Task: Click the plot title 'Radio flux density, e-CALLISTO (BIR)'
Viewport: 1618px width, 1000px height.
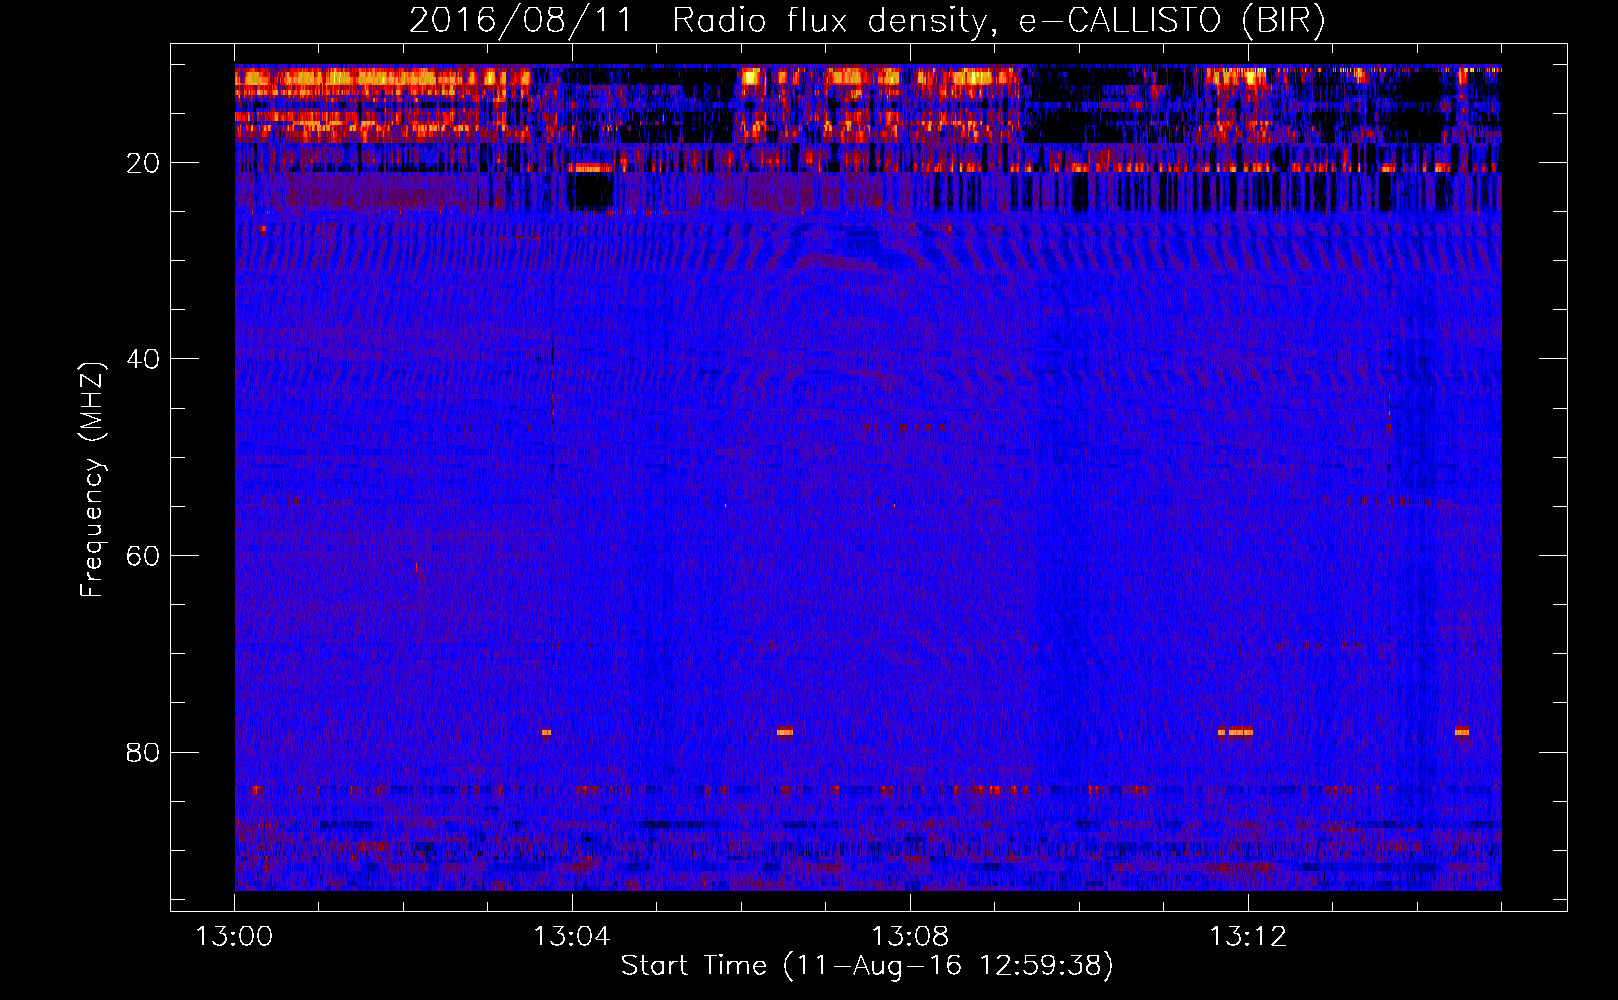Action: [x=998, y=21]
